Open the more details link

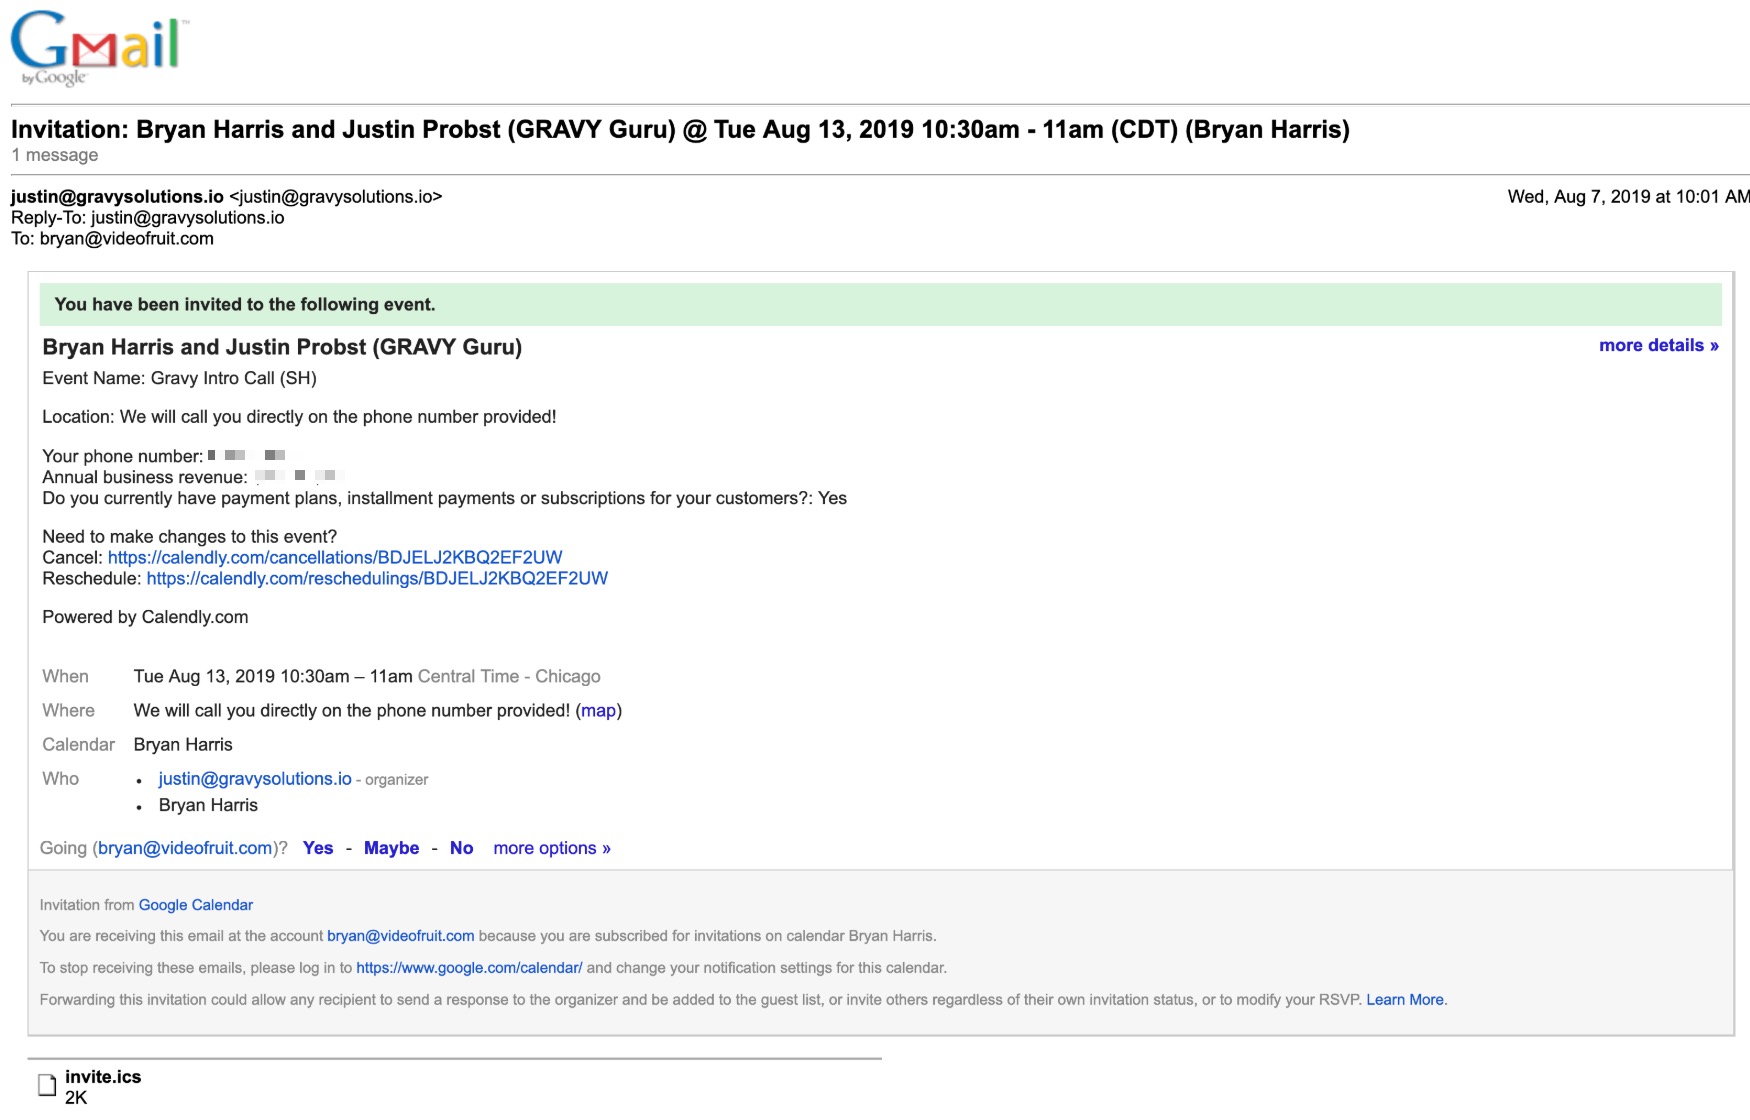[1658, 345]
